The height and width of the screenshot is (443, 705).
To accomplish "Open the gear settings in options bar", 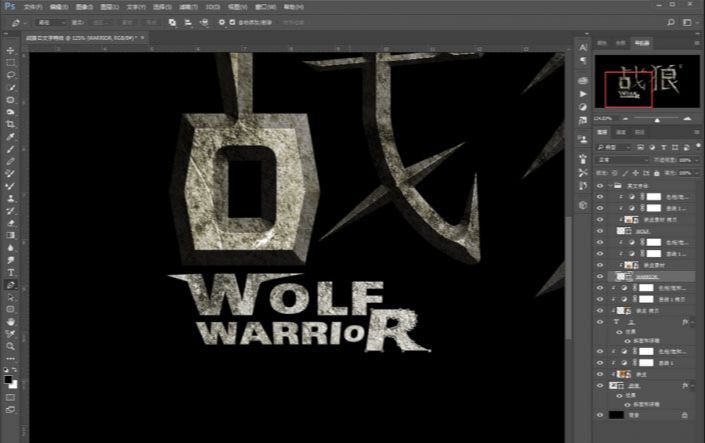I will (222, 22).
